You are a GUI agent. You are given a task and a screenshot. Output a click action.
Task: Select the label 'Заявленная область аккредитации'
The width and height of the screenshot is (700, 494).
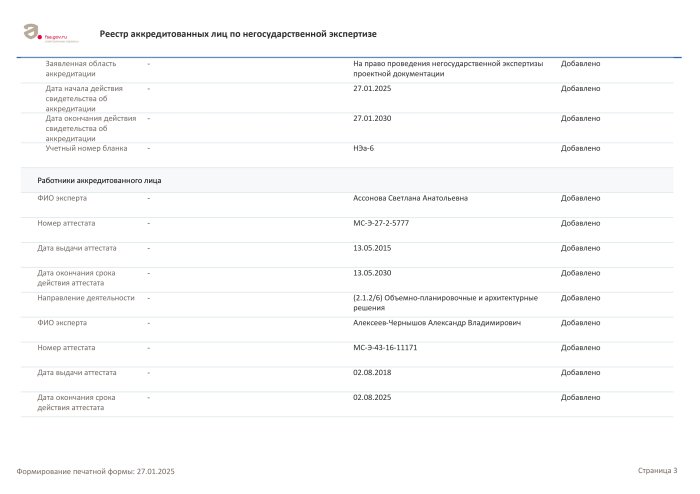pos(81,69)
